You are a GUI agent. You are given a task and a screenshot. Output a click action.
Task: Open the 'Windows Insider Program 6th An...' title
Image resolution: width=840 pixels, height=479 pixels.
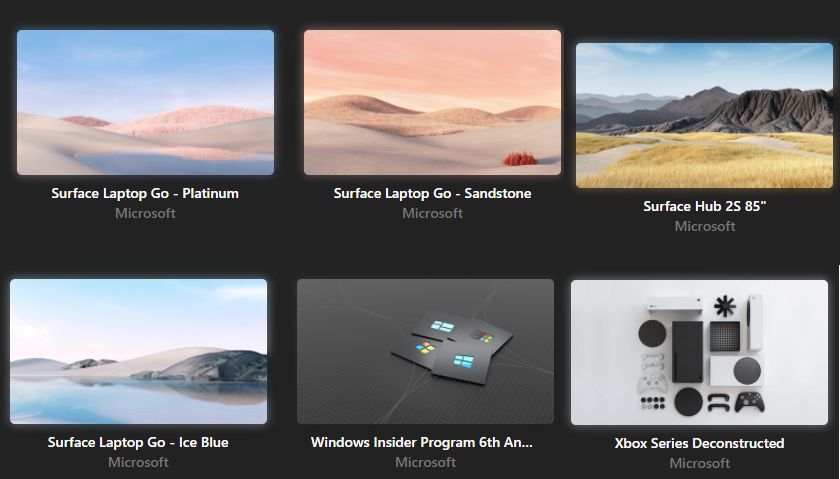(422, 443)
